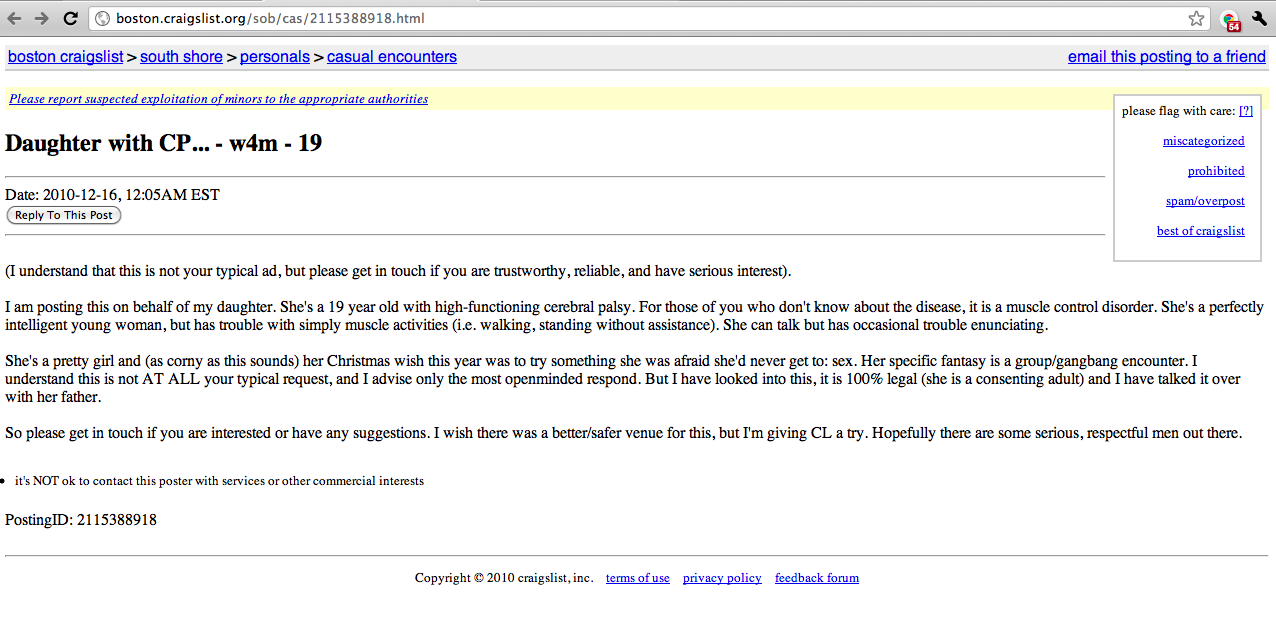Navigate to the personals breadcrumb
This screenshot has width=1276, height=636.
click(x=274, y=57)
